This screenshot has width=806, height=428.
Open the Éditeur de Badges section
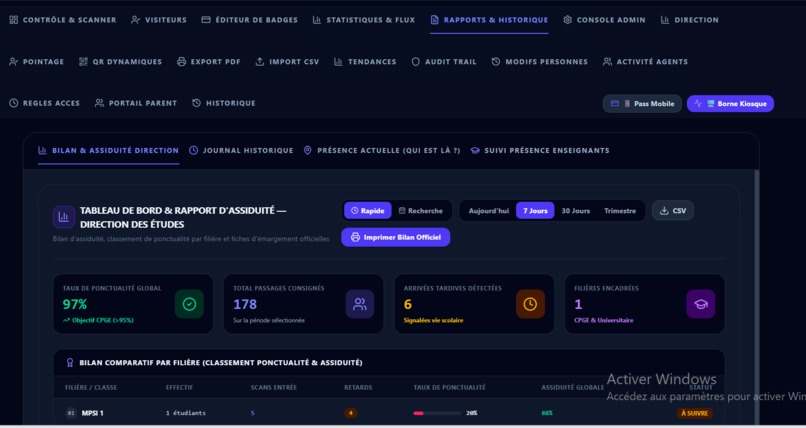(249, 20)
